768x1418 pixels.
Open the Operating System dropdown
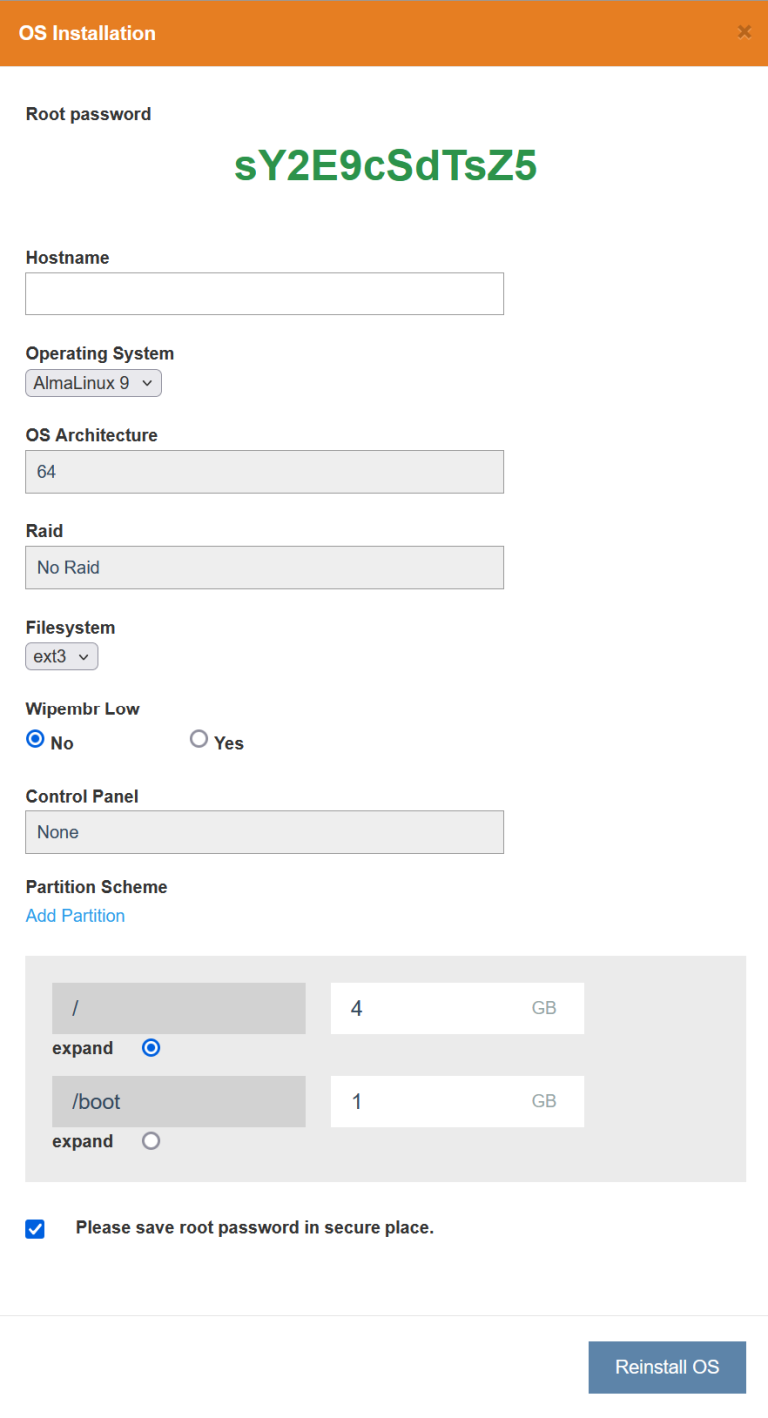click(x=93, y=382)
